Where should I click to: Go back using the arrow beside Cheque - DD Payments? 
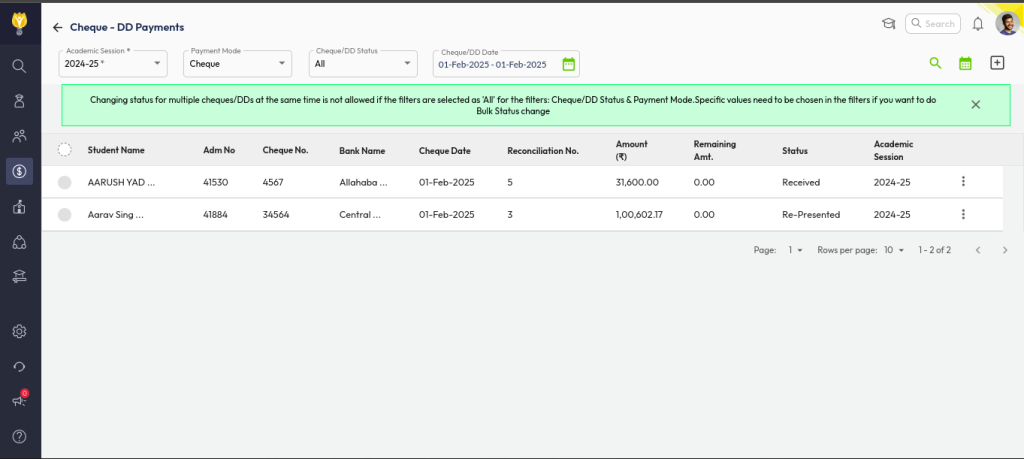point(58,28)
